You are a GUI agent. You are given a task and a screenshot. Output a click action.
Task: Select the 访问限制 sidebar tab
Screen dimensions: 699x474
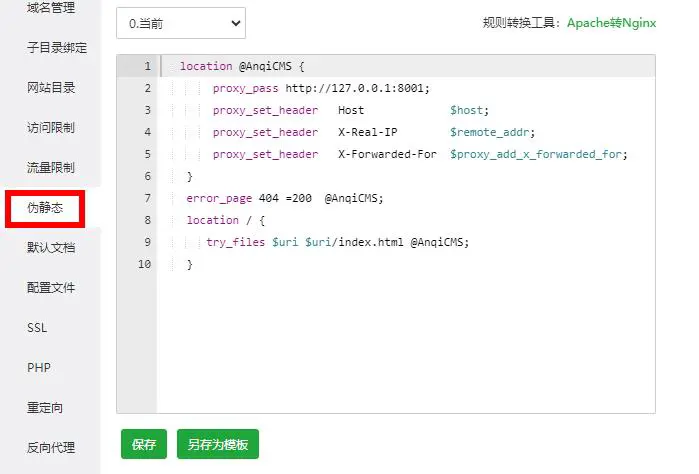[x=50, y=128]
